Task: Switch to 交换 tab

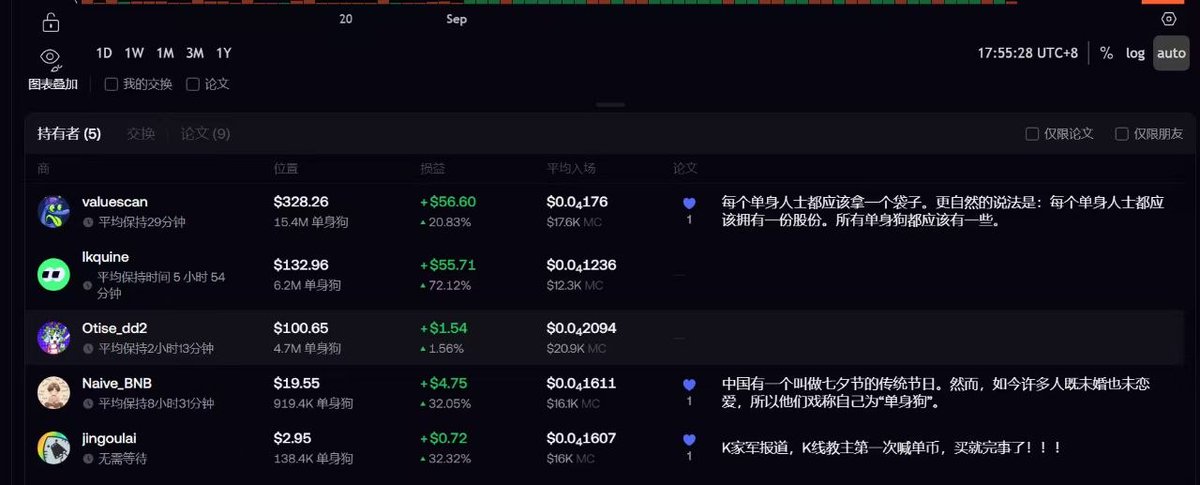Action: tap(141, 133)
